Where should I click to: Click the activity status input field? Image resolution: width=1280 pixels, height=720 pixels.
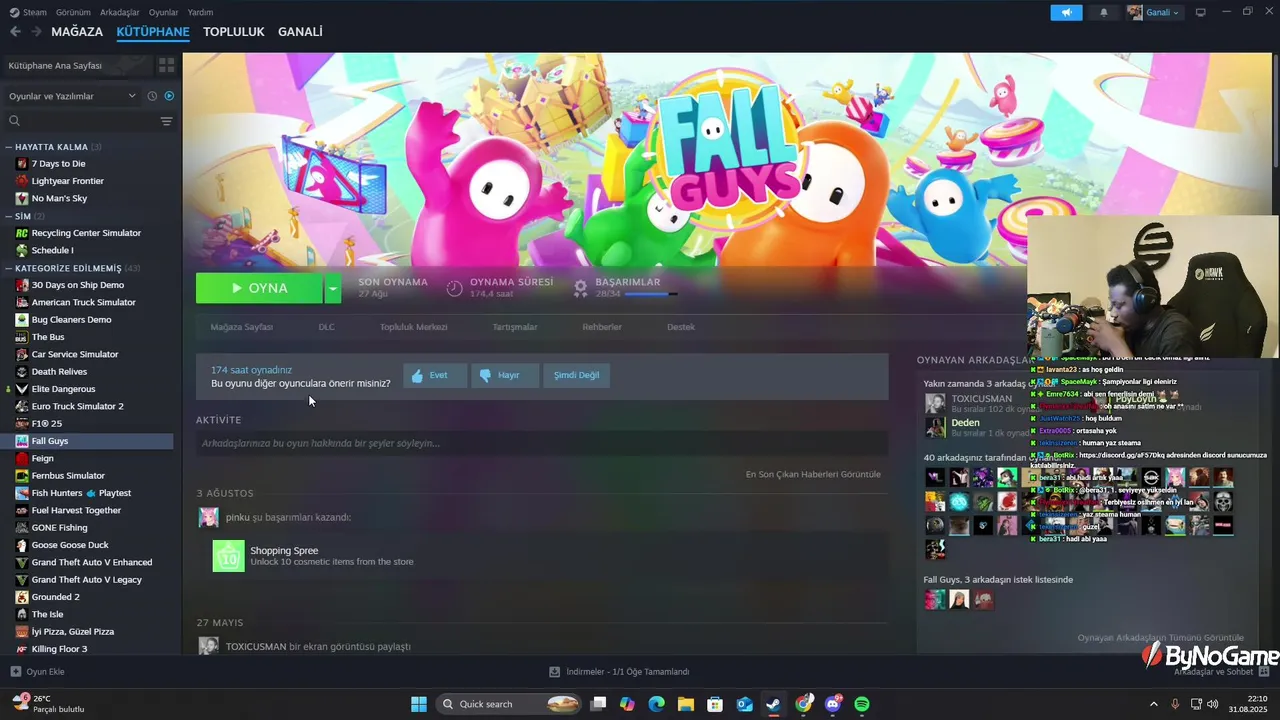coord(542,443)
